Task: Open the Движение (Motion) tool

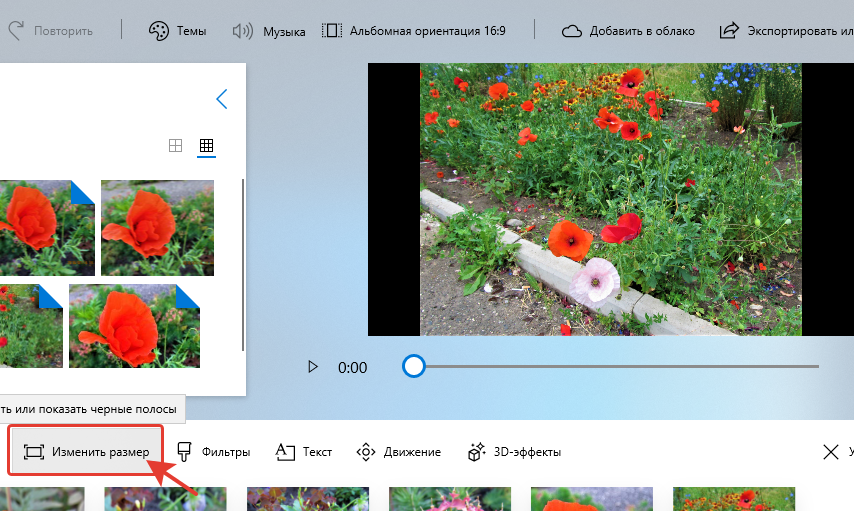Action: click(366, 452)
